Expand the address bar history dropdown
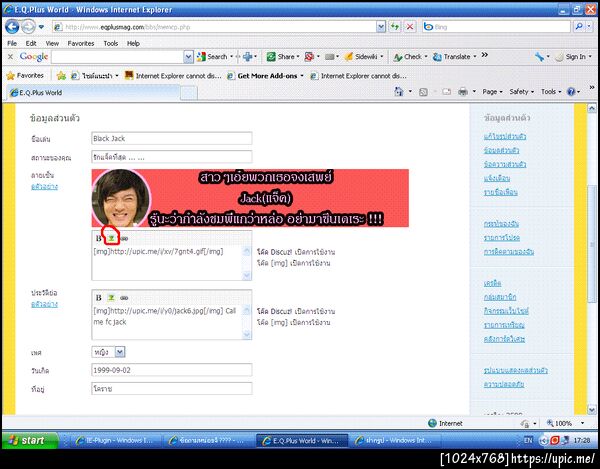Screen dimensions: 600x469 [x=381, y=26]
